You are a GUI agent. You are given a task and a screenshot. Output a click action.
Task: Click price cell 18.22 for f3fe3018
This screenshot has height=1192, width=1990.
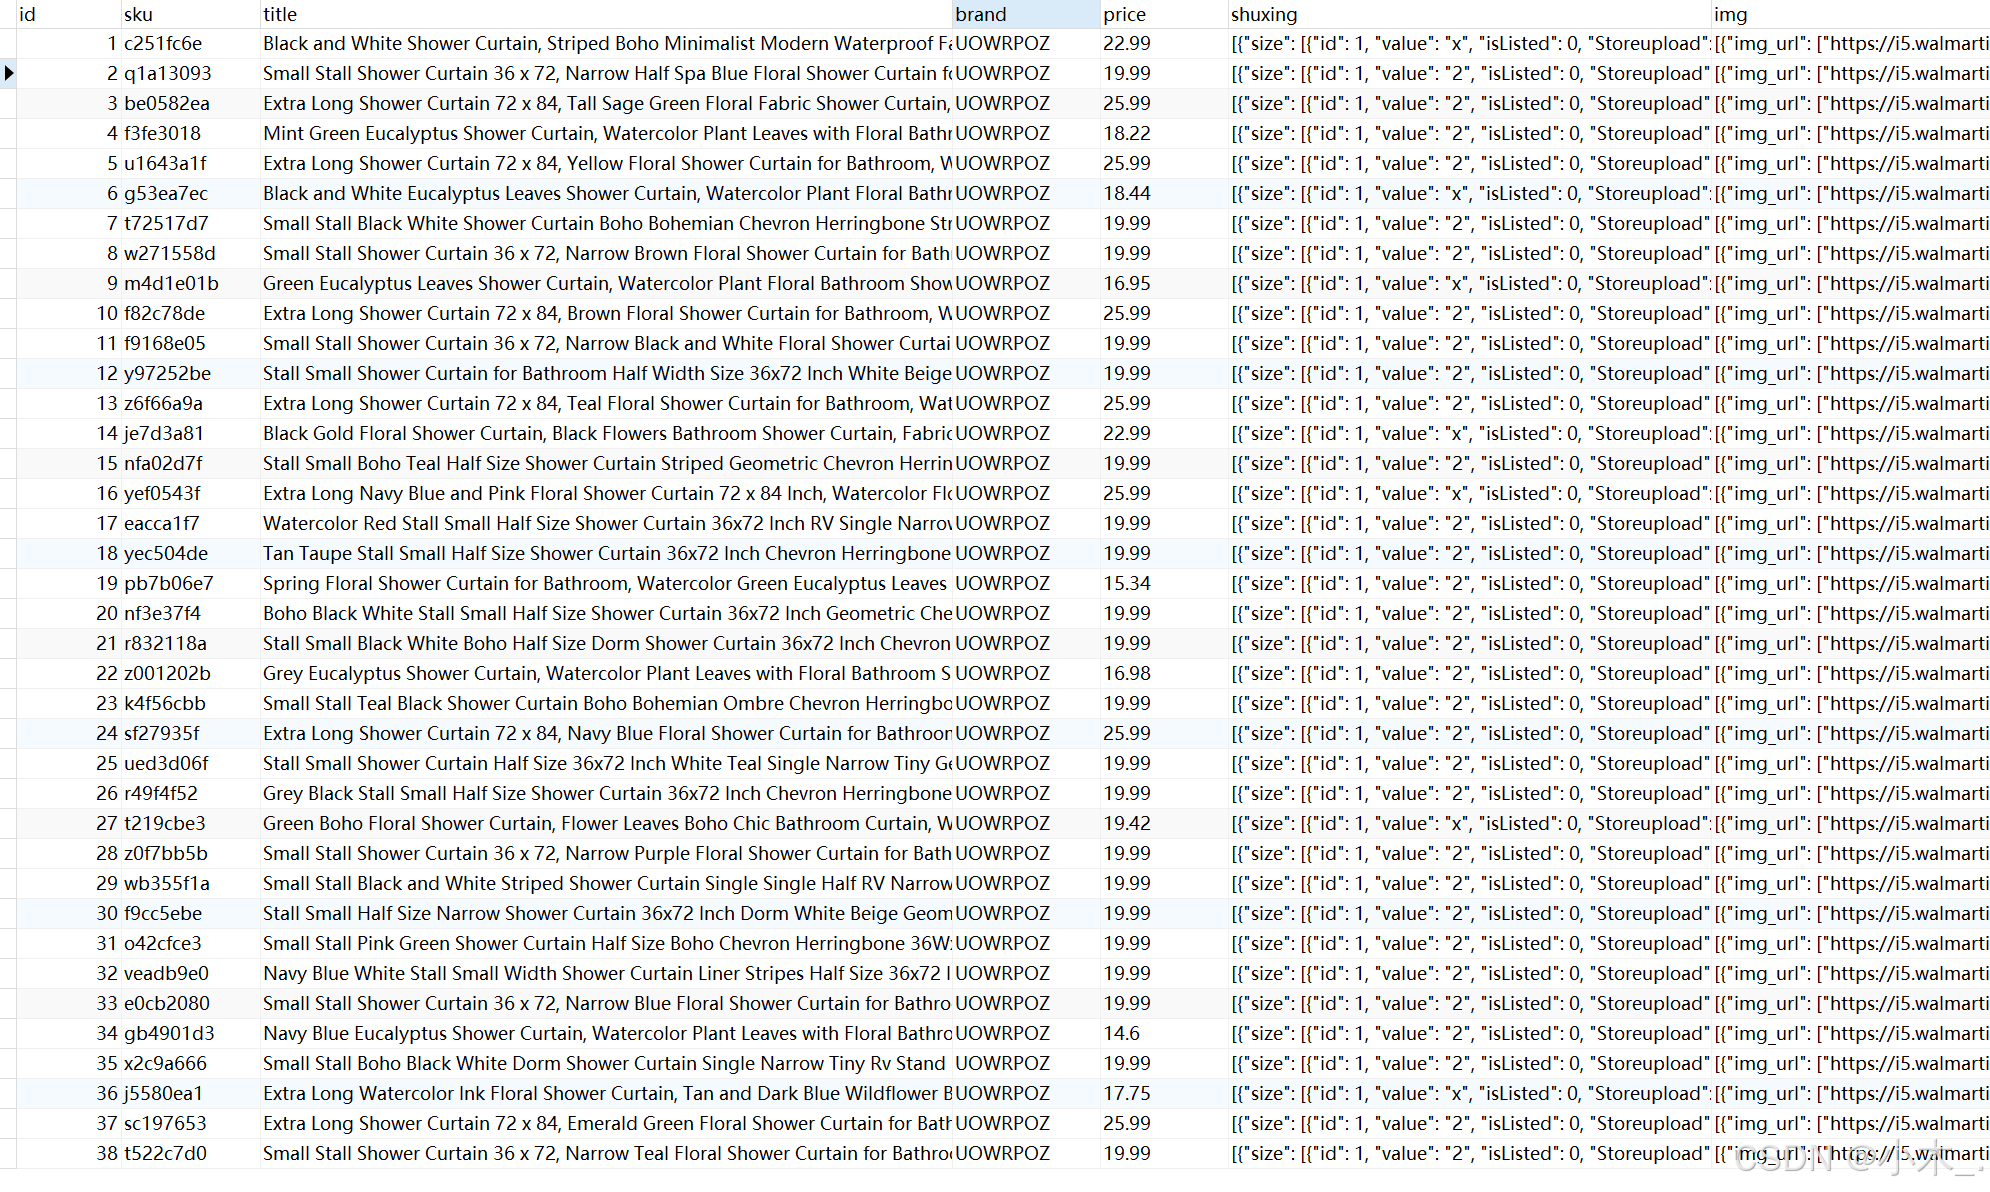click(x=1127, y=134)
